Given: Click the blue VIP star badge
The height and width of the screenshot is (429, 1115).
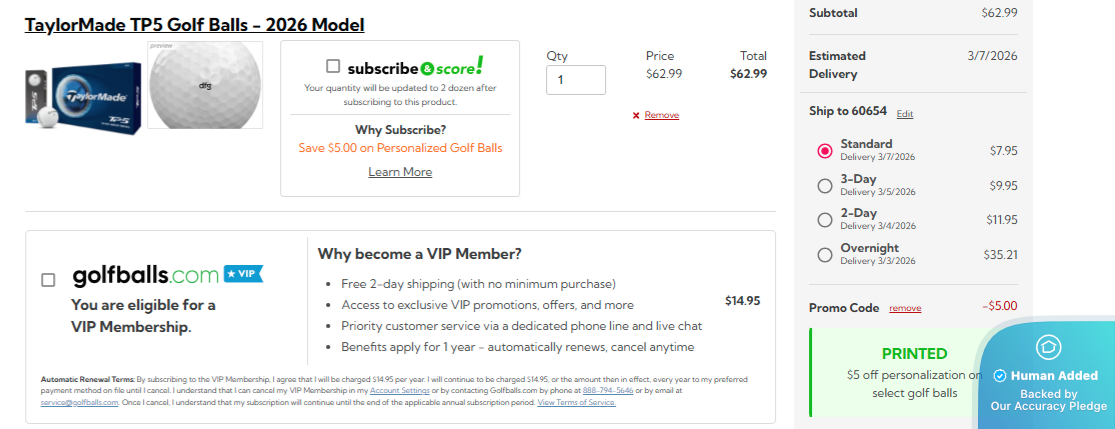Looking at the screenshot, I should pyautogui.click(x=243, y=273).
